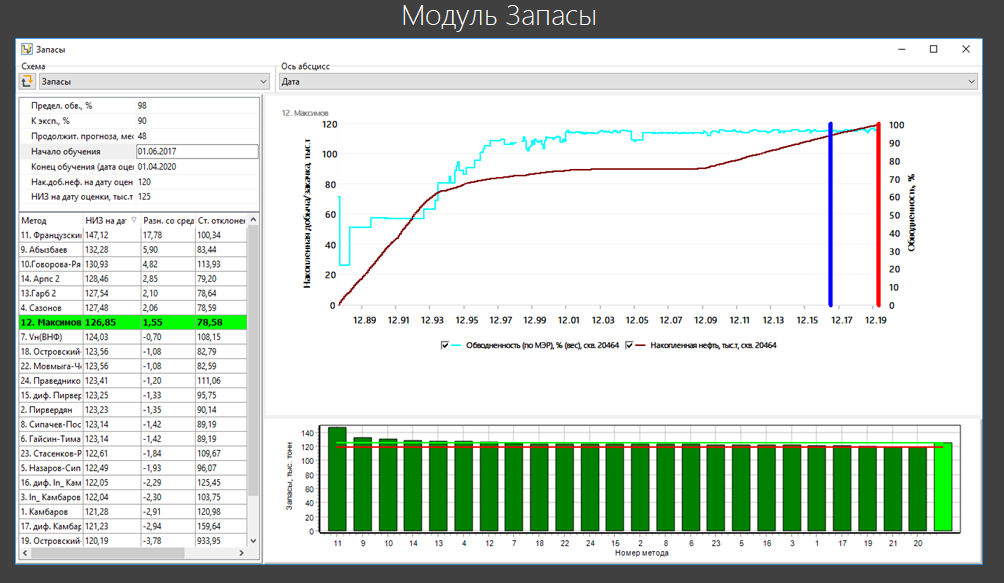Open the Схема dropdown showing Запасы

click(x=154, y=81)
